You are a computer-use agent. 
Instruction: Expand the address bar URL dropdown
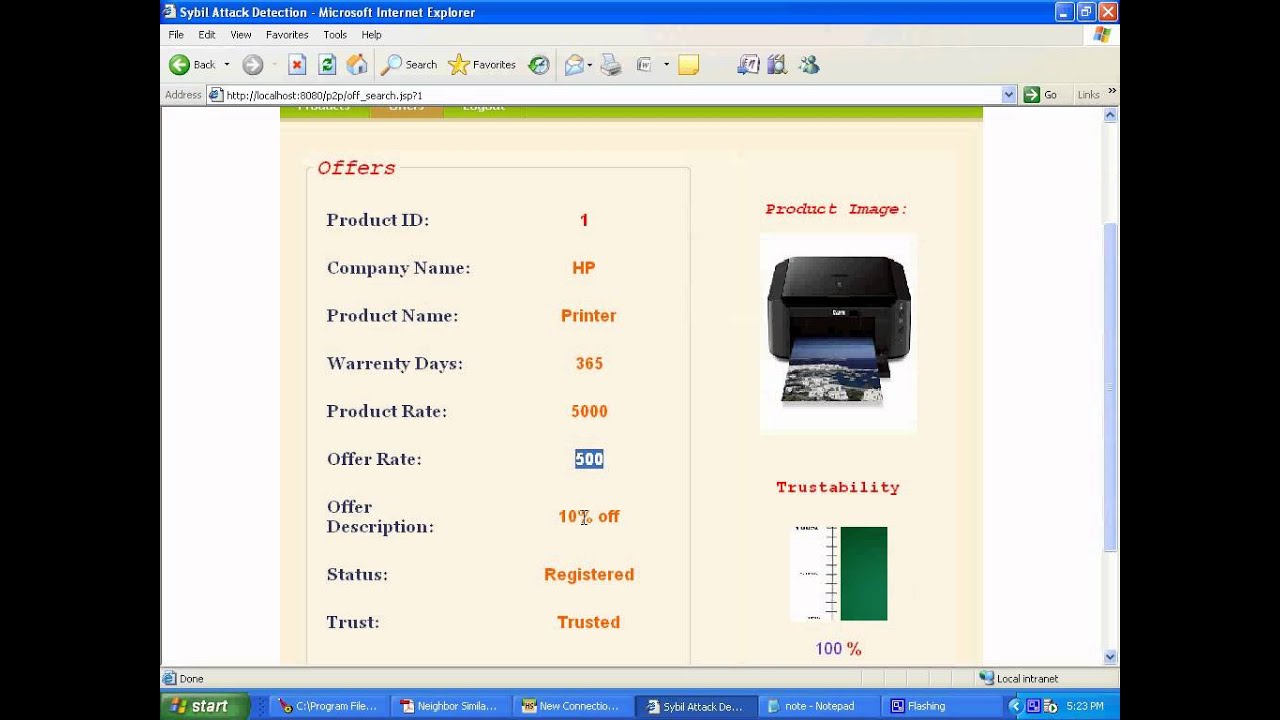point(1009,95)
